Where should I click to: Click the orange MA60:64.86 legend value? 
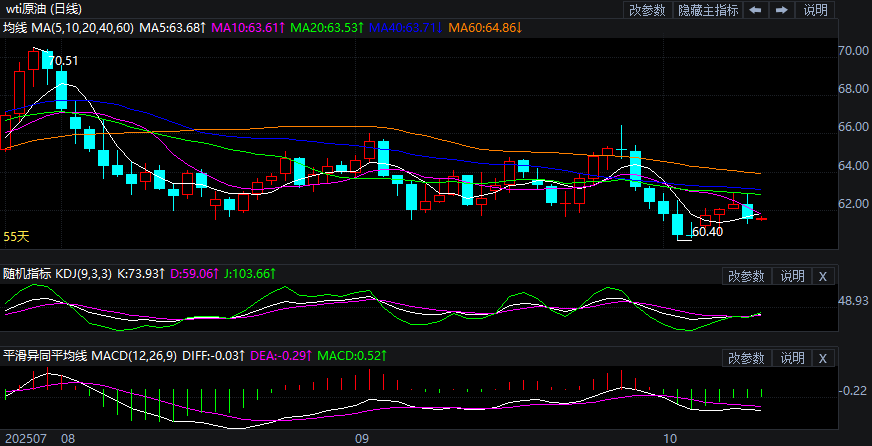(484, 27)
